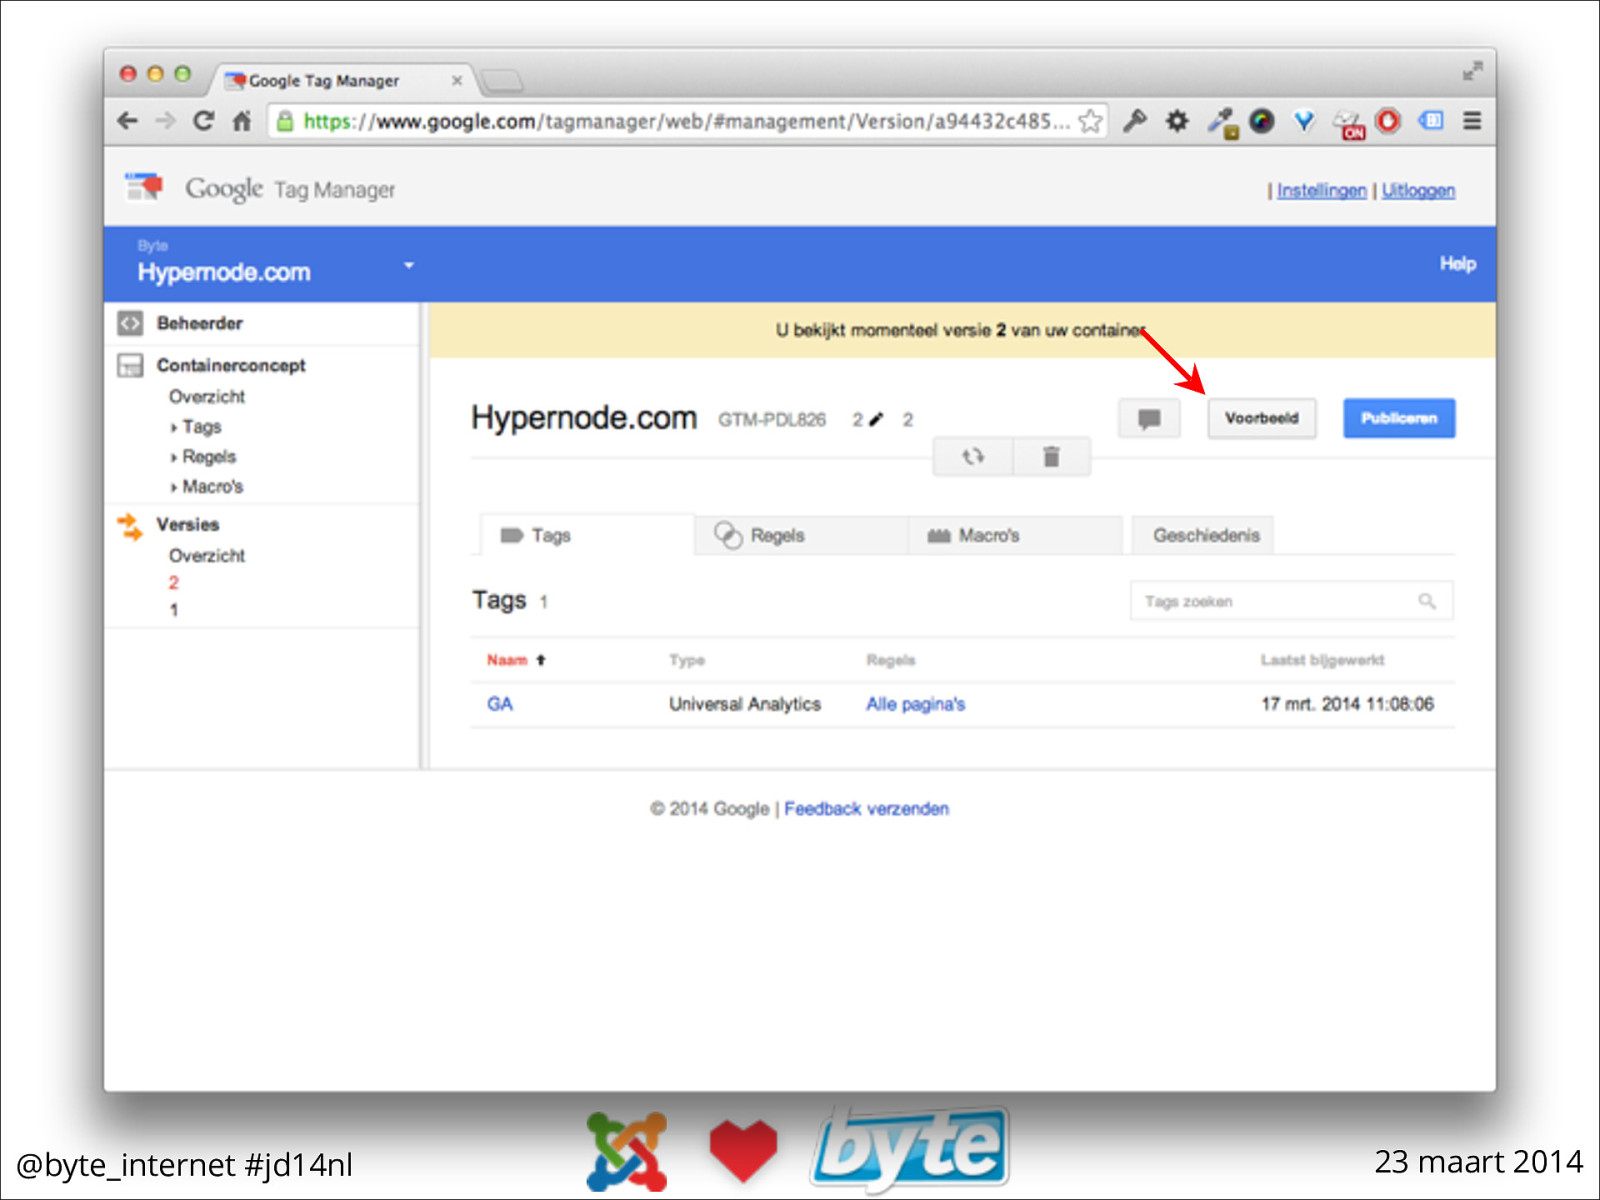Click the Feedback verzenden link

(x=866, y=809)
